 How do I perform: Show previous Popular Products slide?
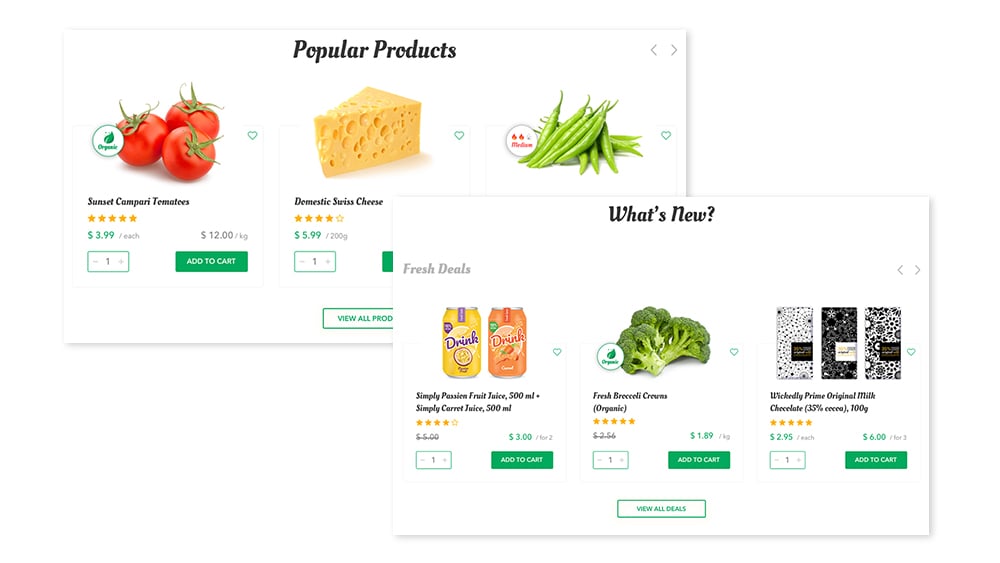point(653,50)
